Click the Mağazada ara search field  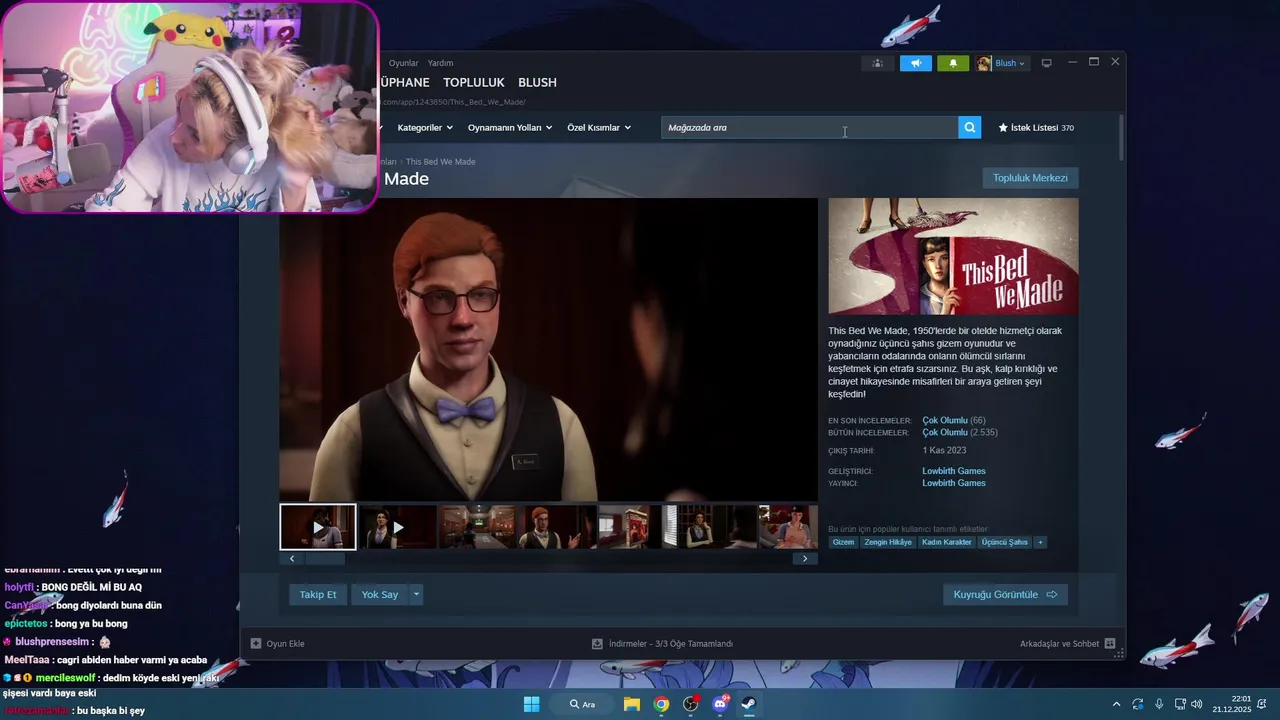coord(810,128)
